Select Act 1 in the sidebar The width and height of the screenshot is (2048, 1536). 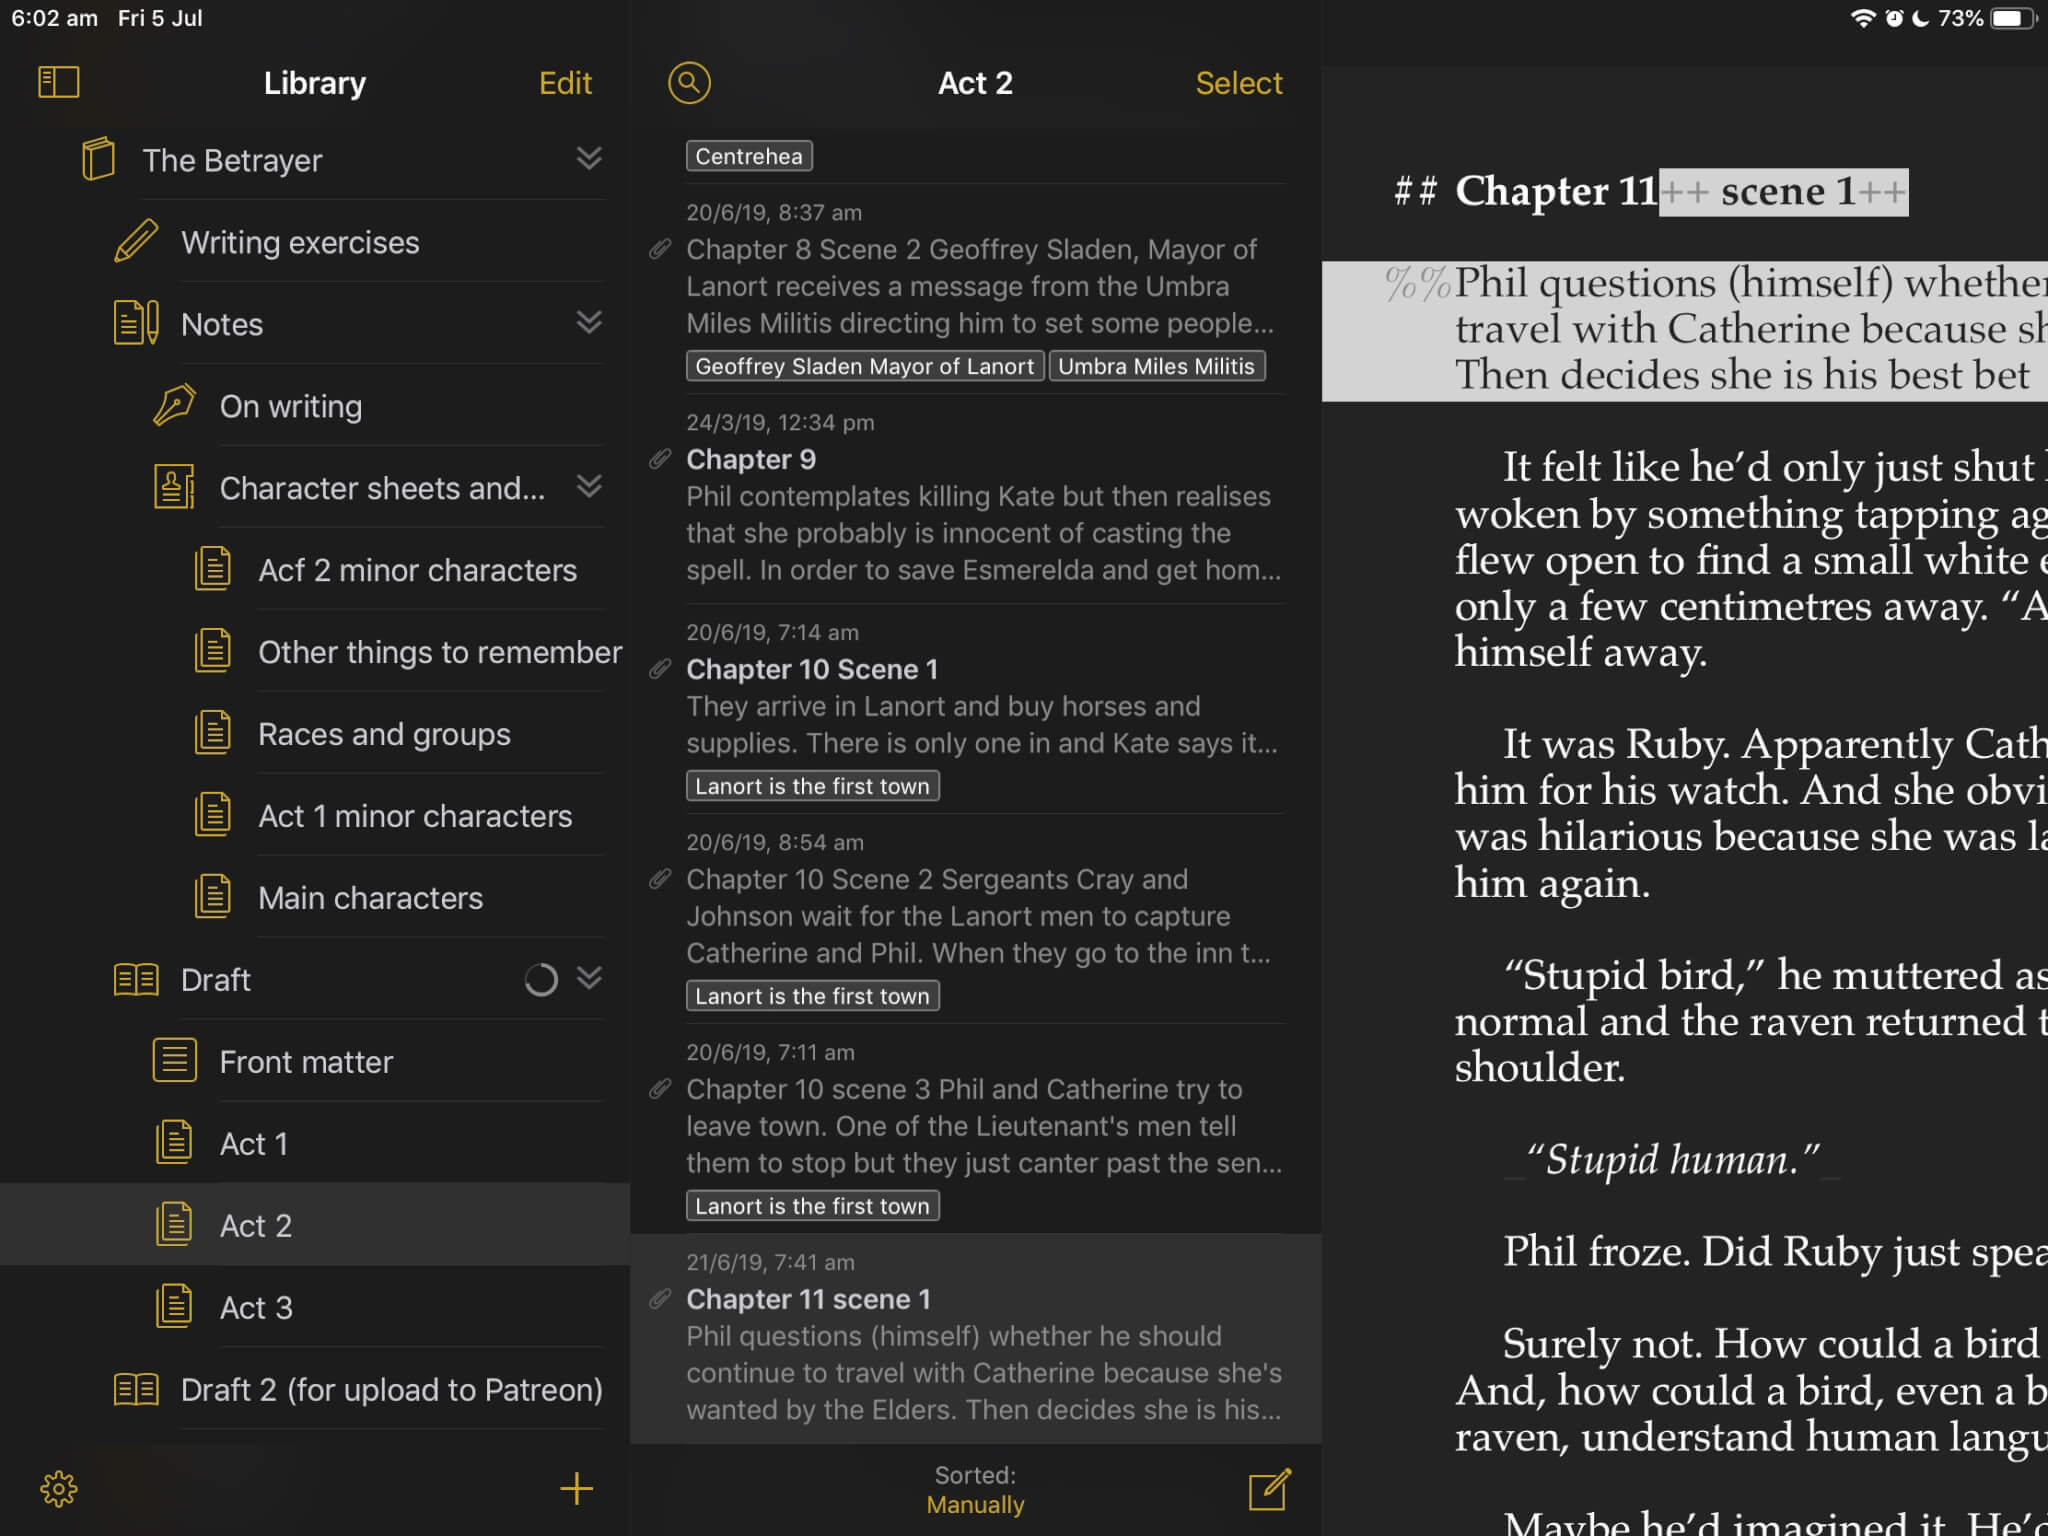coord(253,1142)
